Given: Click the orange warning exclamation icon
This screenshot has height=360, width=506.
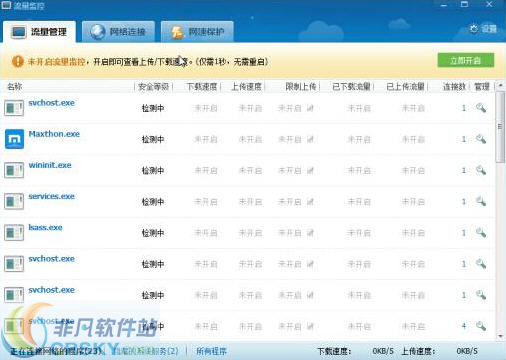Looking at the screenshot, I should (x=18, y=61).
